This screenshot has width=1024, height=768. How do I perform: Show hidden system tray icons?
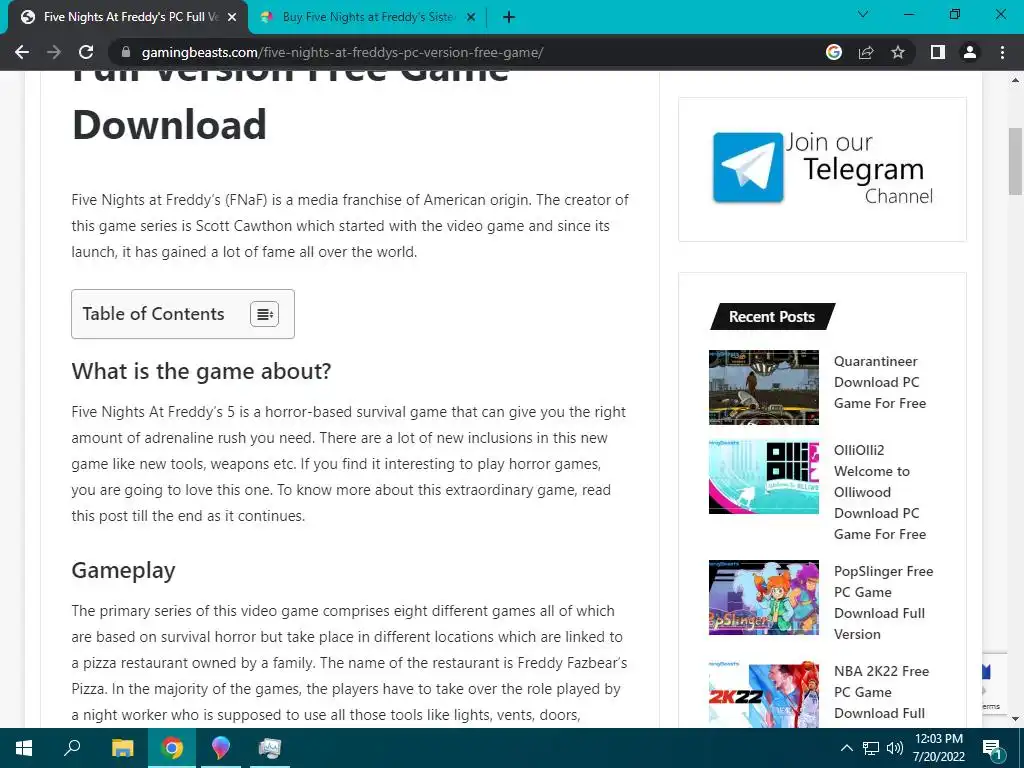pos(846,748)
